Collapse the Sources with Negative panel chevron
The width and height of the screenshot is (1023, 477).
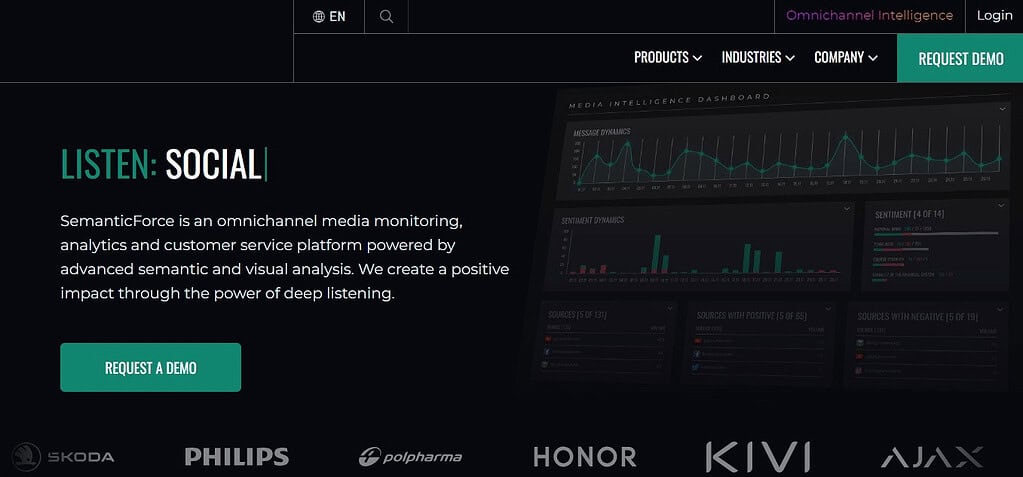1001,308
